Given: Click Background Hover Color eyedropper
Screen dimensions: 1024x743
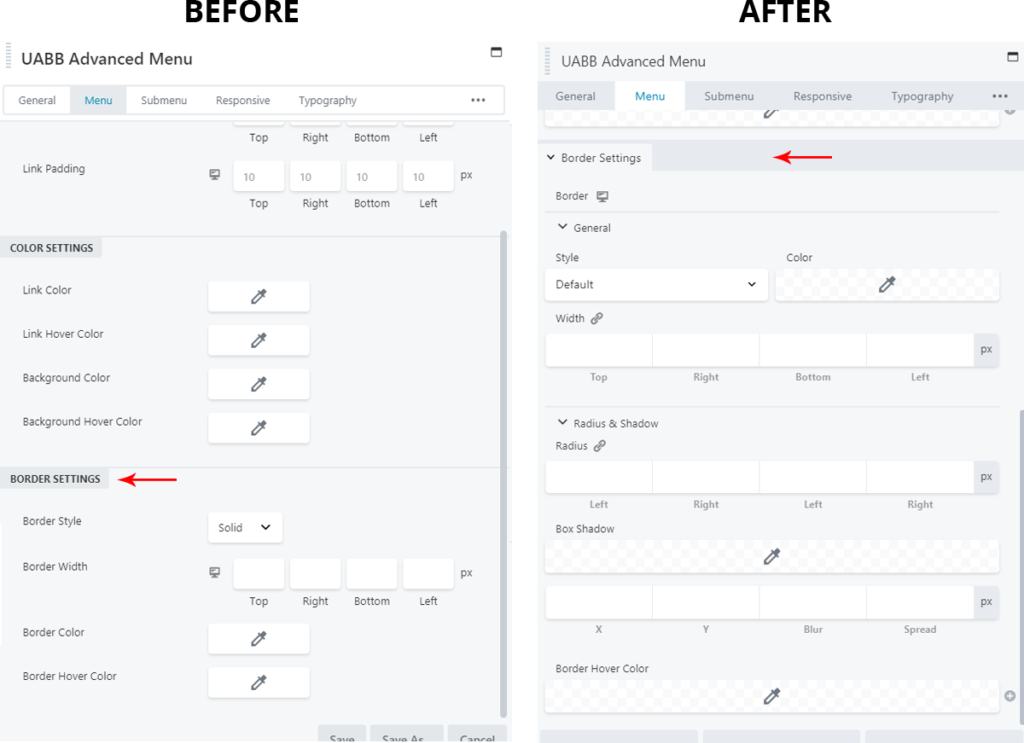Looking at the screenshot, I should coord(258,428).
